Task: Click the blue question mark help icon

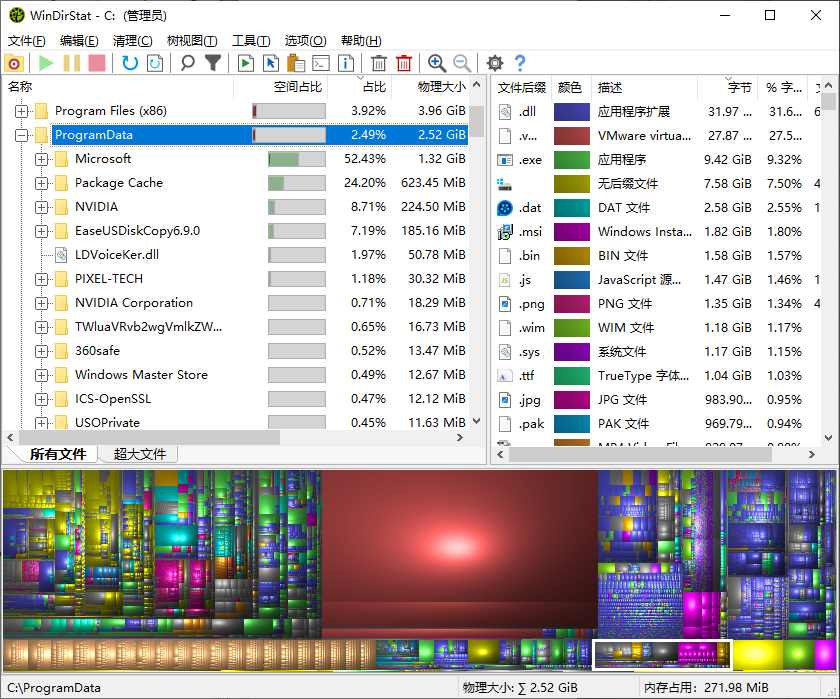Action: tap(520, 63)
